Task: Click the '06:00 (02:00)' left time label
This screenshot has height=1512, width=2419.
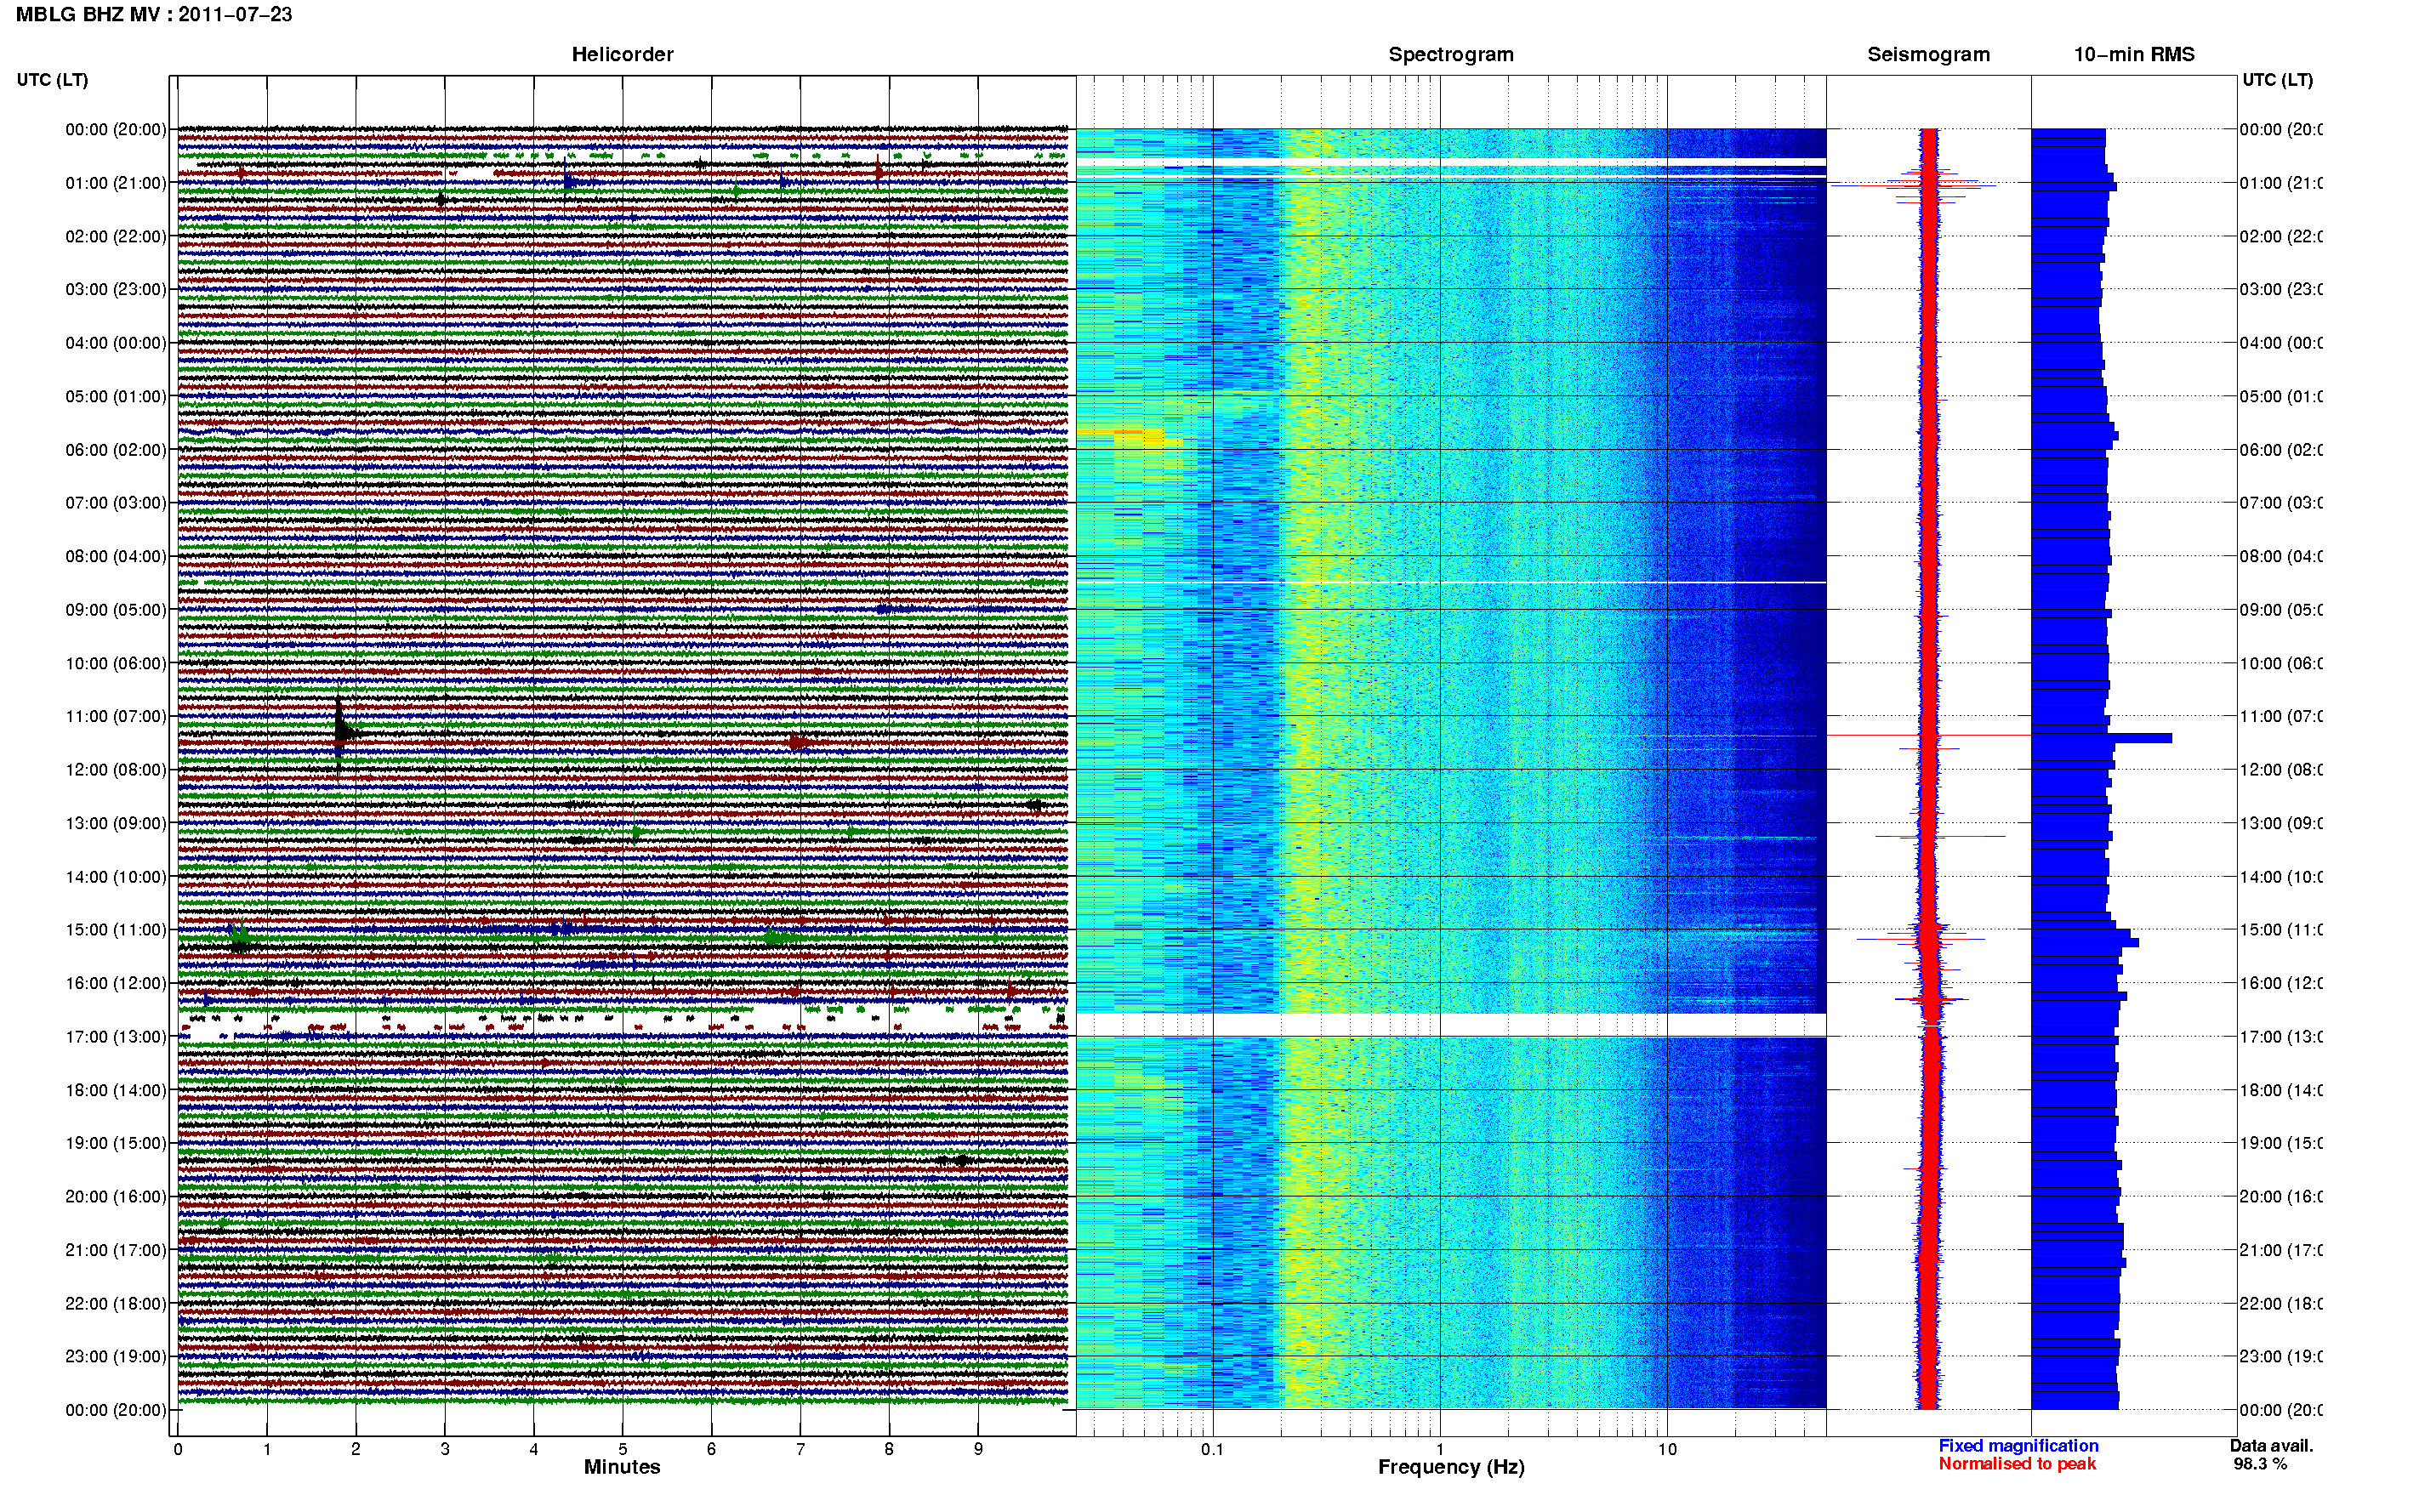Action: [x=116, y=450]
